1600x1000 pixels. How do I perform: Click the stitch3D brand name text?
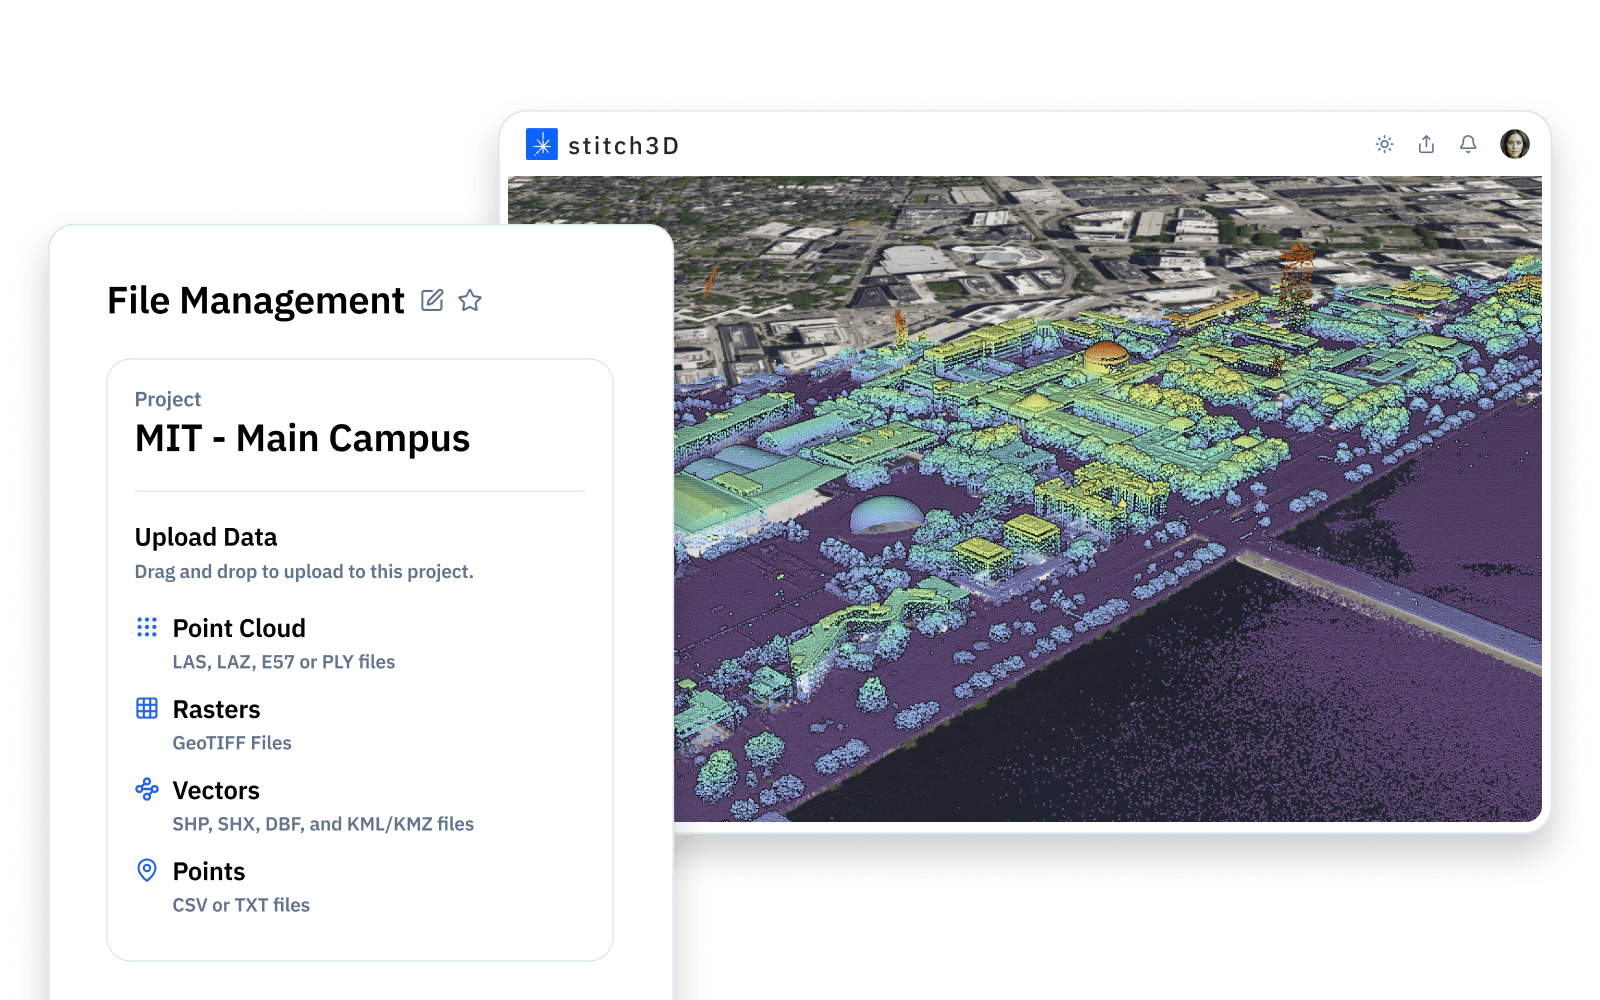pos(624,146)
